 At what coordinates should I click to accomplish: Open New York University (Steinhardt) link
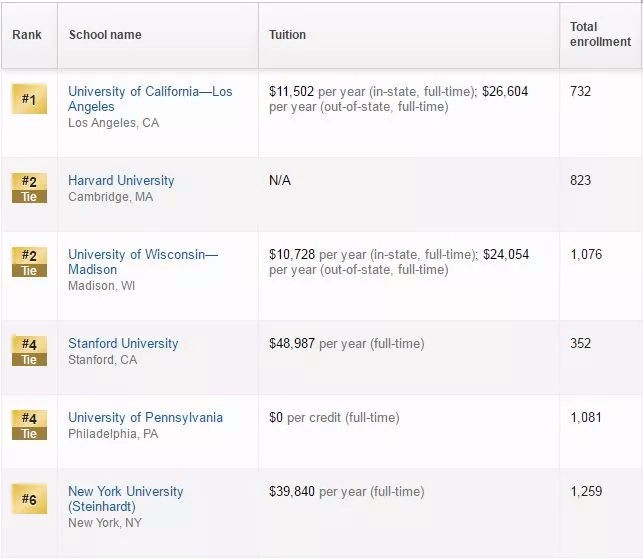point(126,499)
